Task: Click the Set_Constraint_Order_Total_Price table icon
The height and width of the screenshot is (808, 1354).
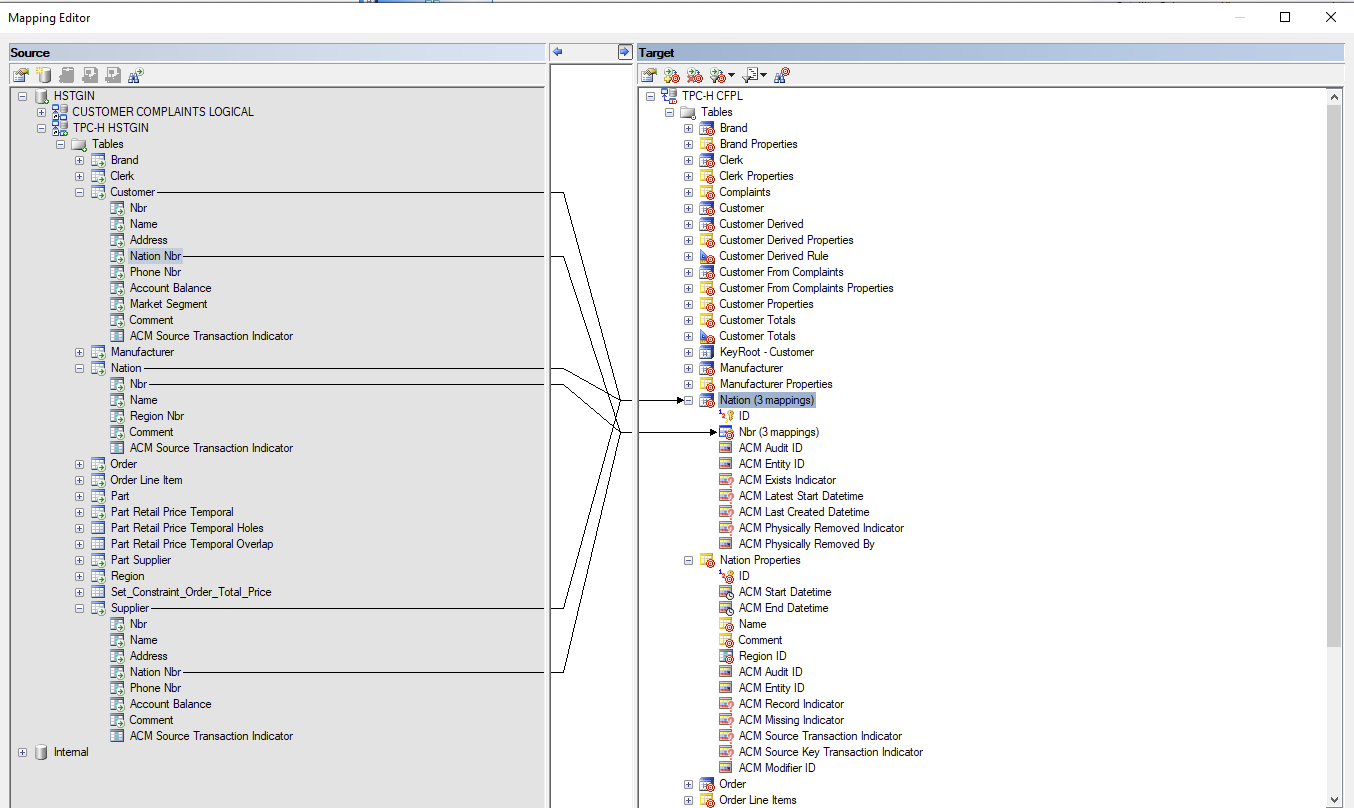Action: pos(98,592)
